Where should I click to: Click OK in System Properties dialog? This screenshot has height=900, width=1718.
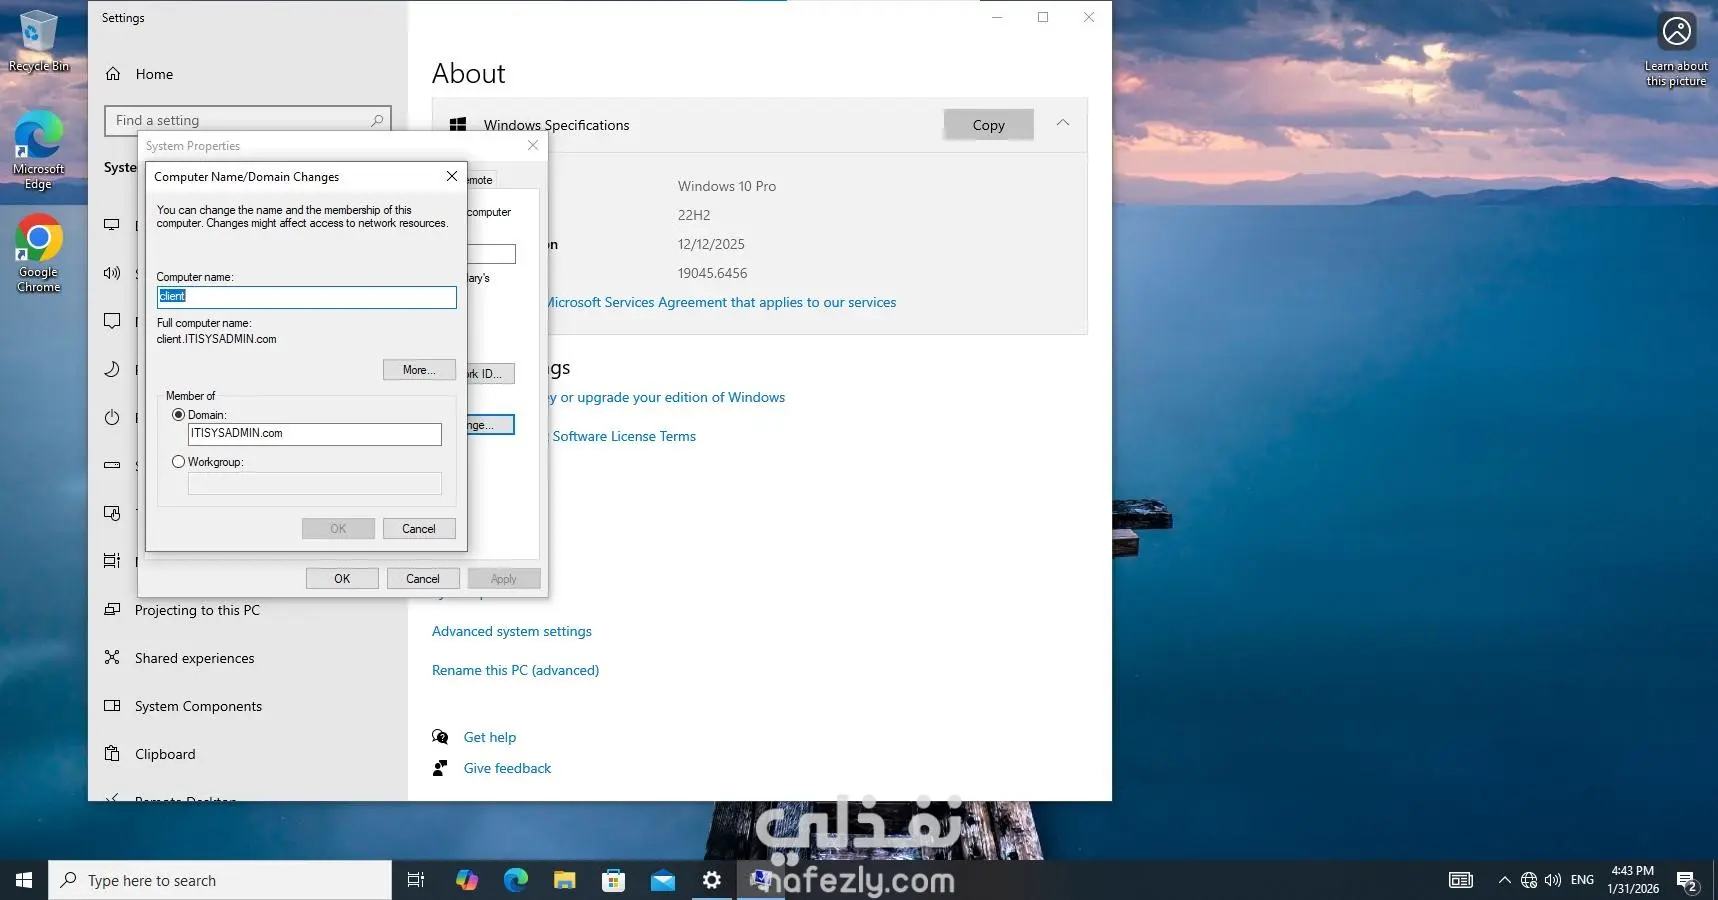[x=342, y=579]
